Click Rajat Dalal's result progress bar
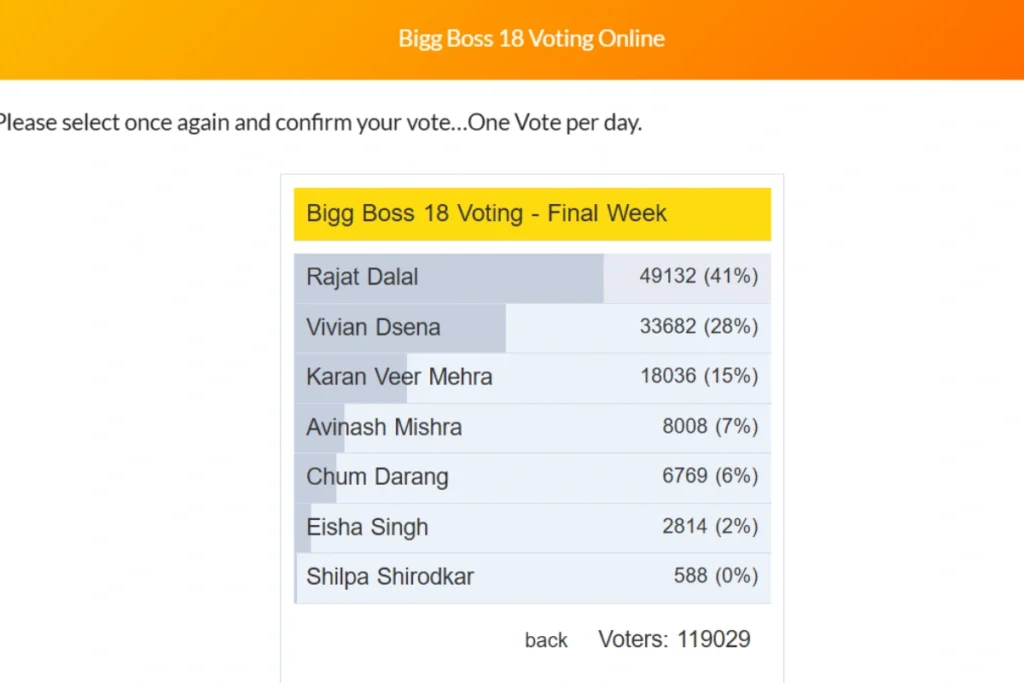Image resolution: width=1024 pixels, height=683 pixels. coord(449,278)
